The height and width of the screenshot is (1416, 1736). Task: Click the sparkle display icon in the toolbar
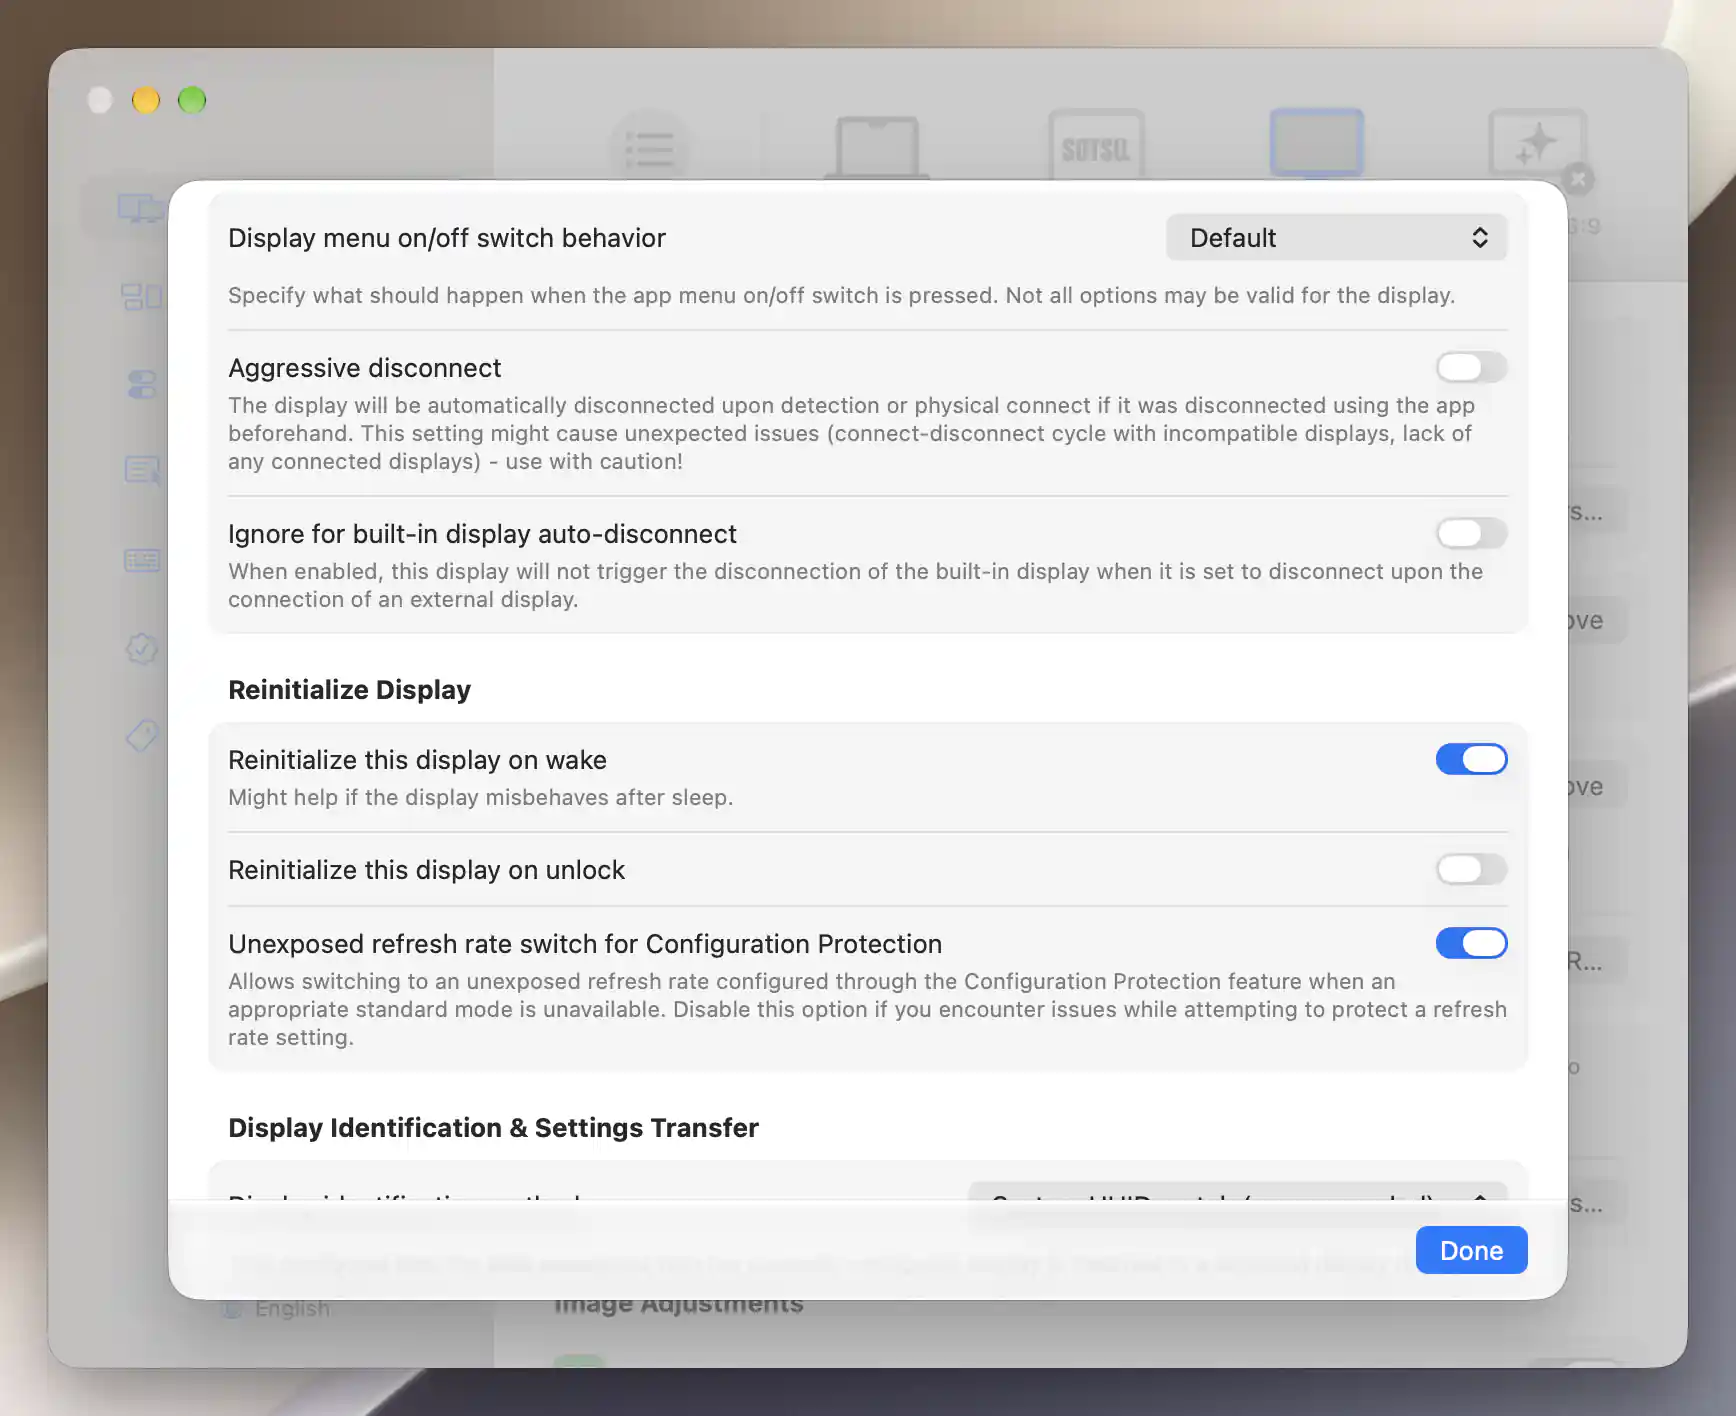(1537, 143)
